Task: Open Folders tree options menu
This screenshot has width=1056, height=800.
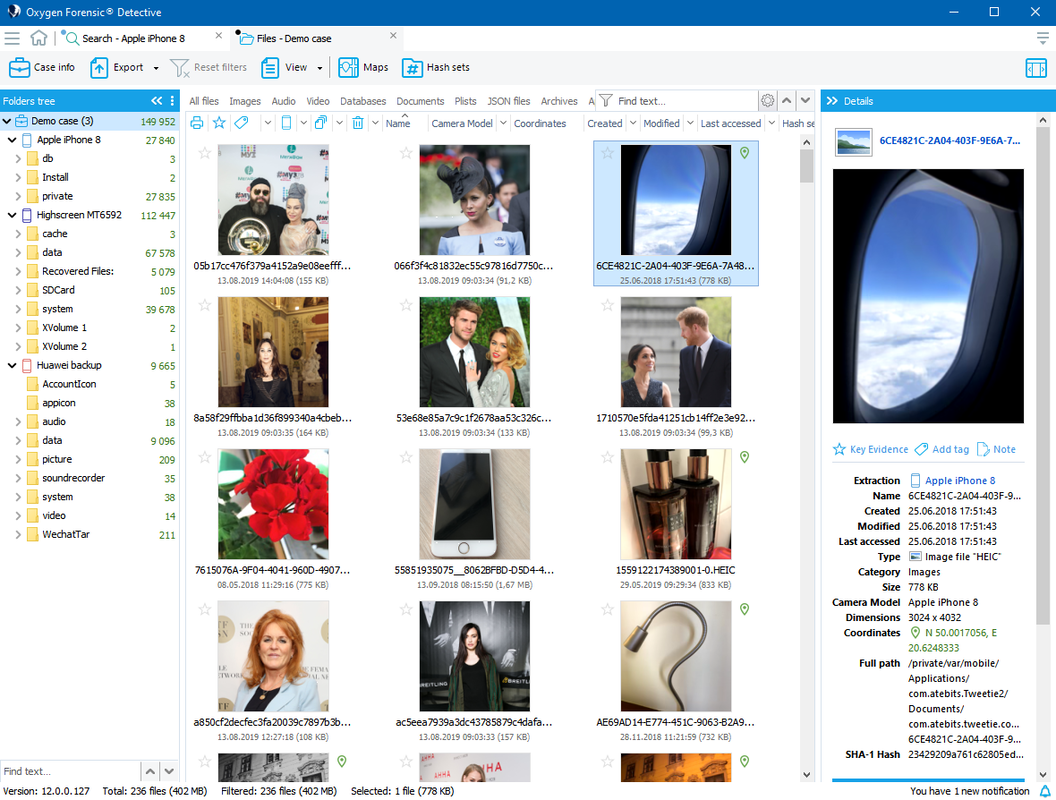Action: [172, 101]
